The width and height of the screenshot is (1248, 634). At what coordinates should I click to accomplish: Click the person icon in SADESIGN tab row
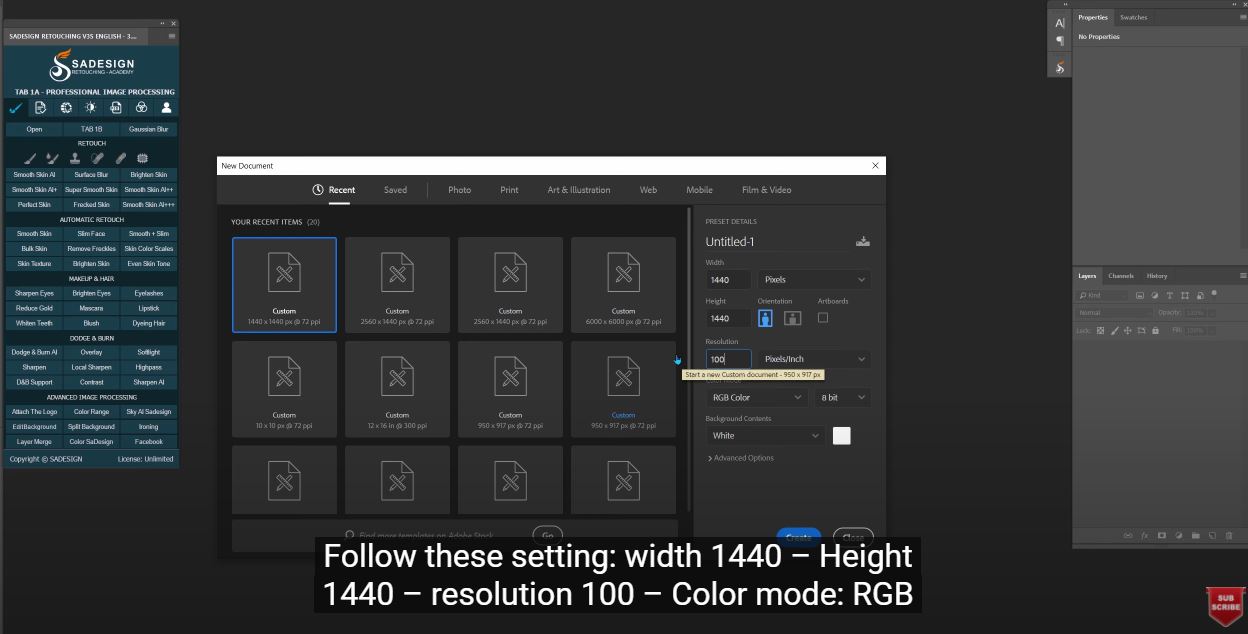[x=167, y=108]
